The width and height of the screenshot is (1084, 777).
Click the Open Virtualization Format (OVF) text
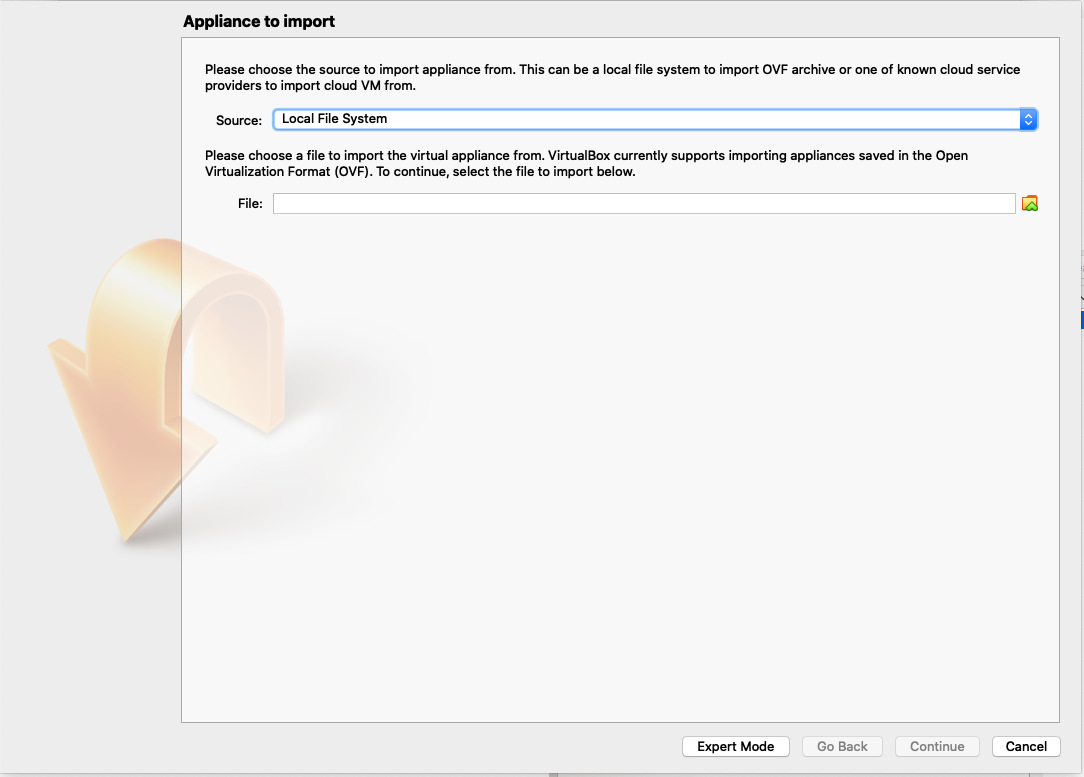287,171
